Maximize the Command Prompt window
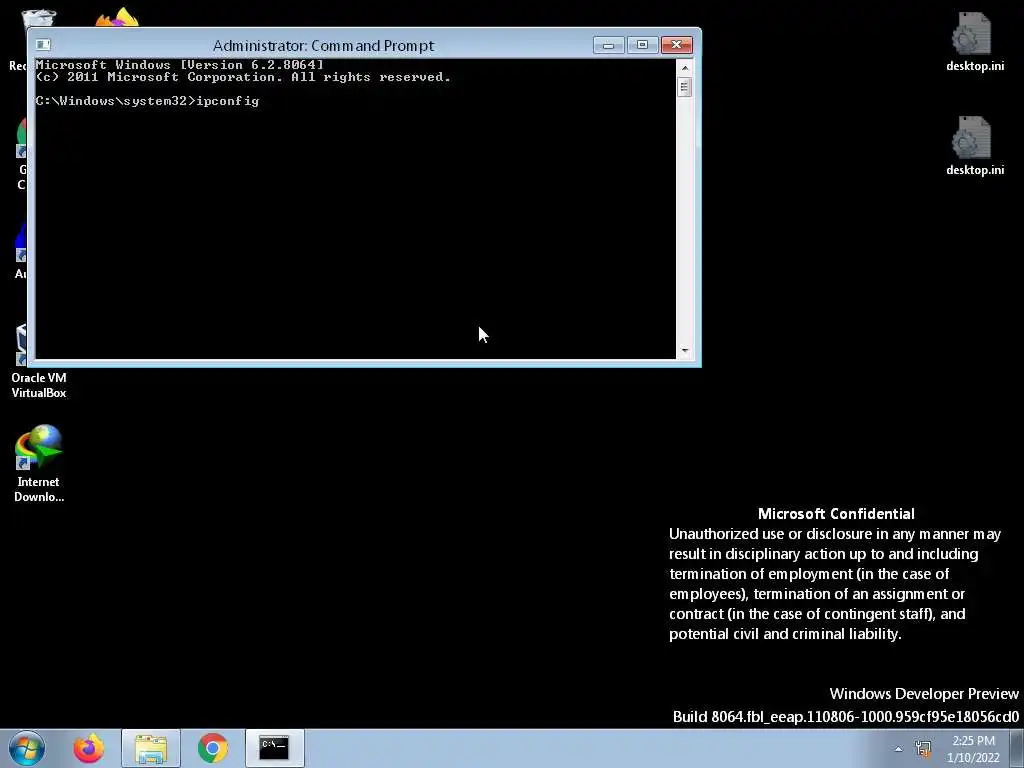 pos(642,44)
